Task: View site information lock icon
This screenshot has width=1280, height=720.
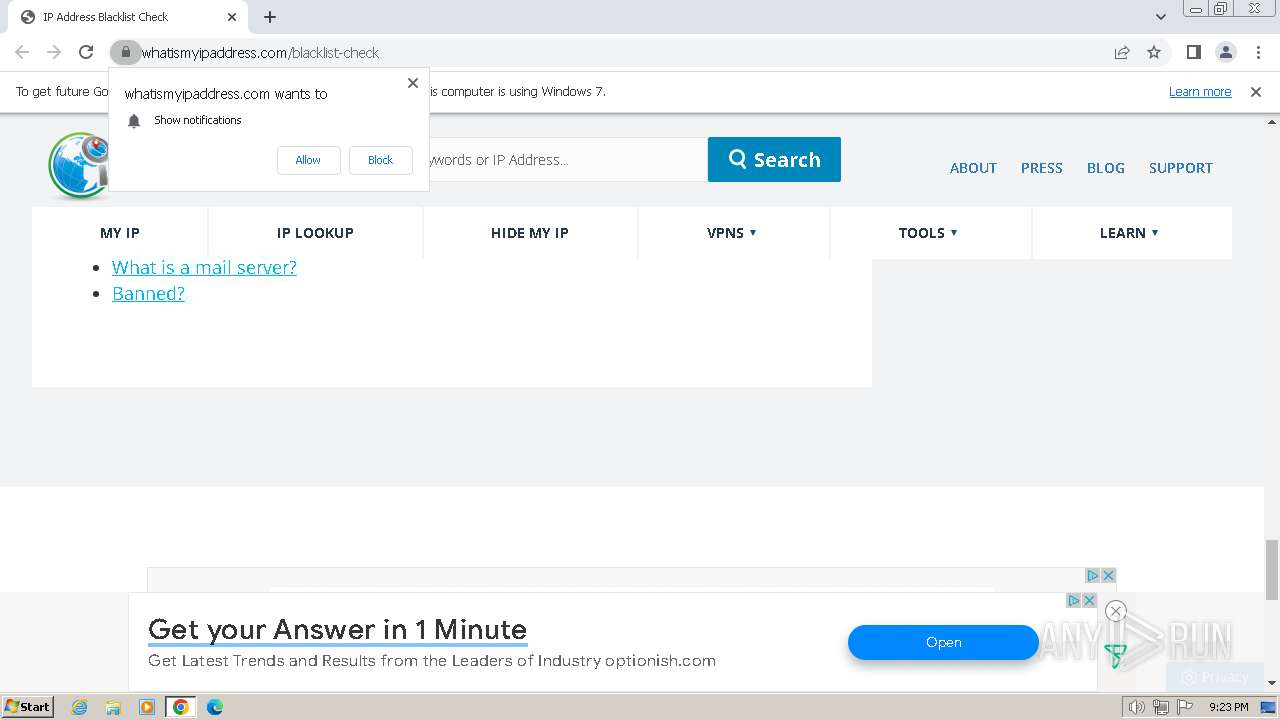Action: point(125,52)
